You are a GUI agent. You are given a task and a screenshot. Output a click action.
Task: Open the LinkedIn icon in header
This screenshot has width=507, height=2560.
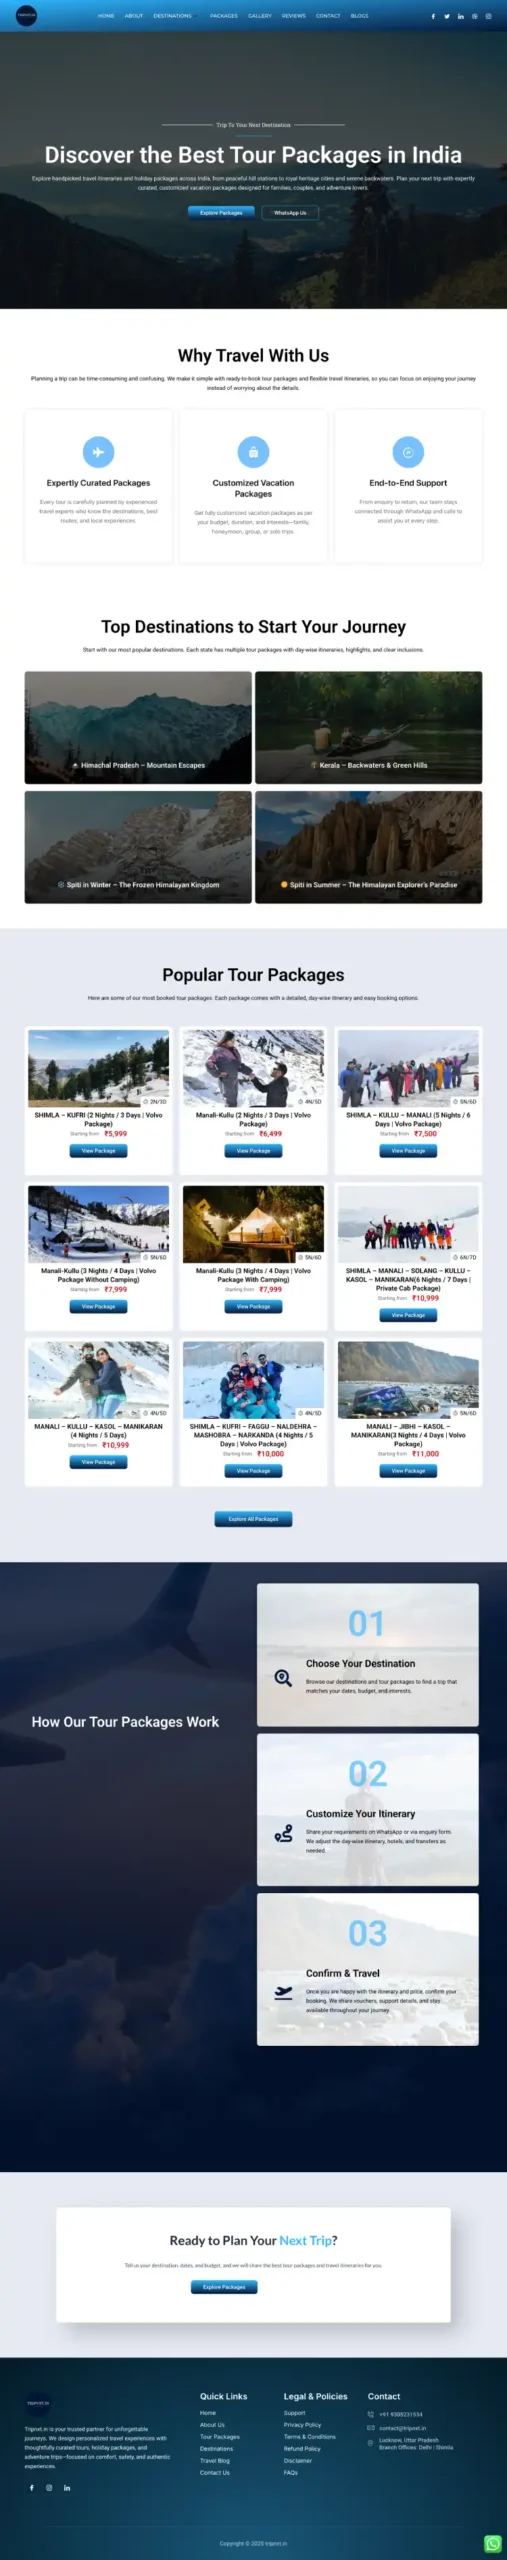[x=460, y=16]
